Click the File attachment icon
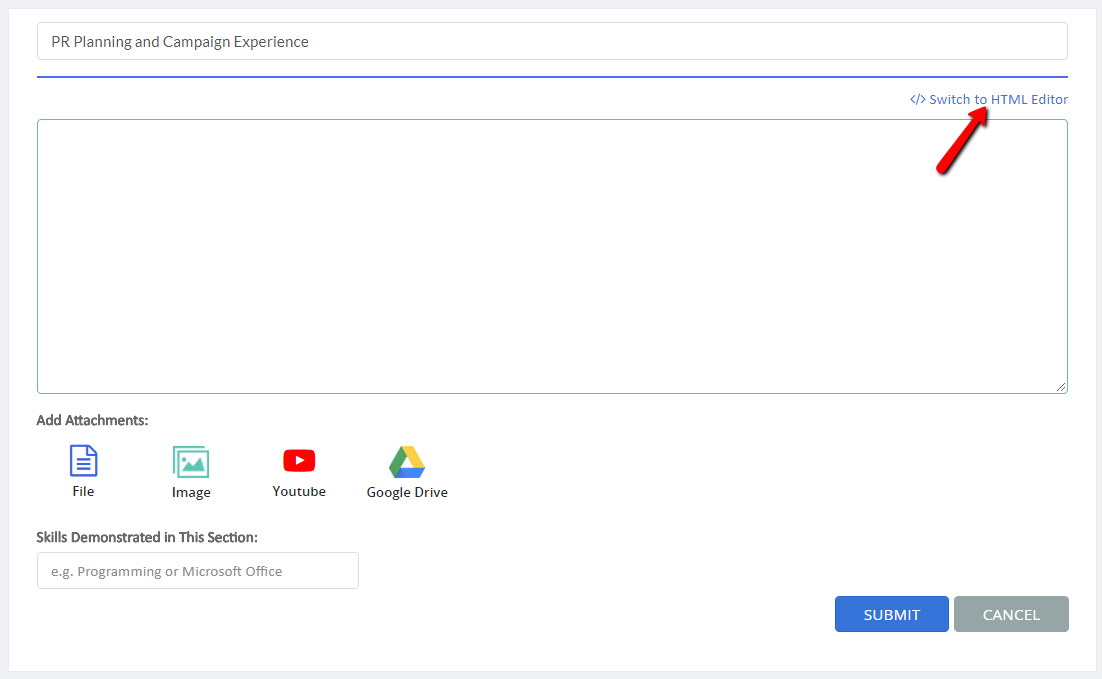 [83, 461]
